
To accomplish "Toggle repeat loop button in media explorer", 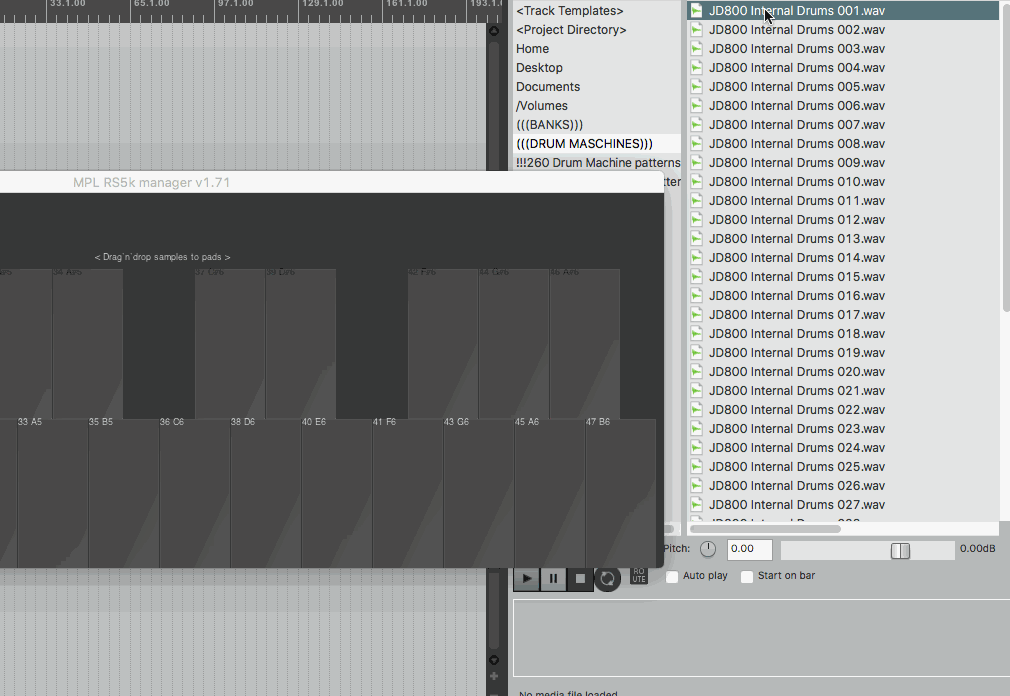I will click(x=607, y=579).
